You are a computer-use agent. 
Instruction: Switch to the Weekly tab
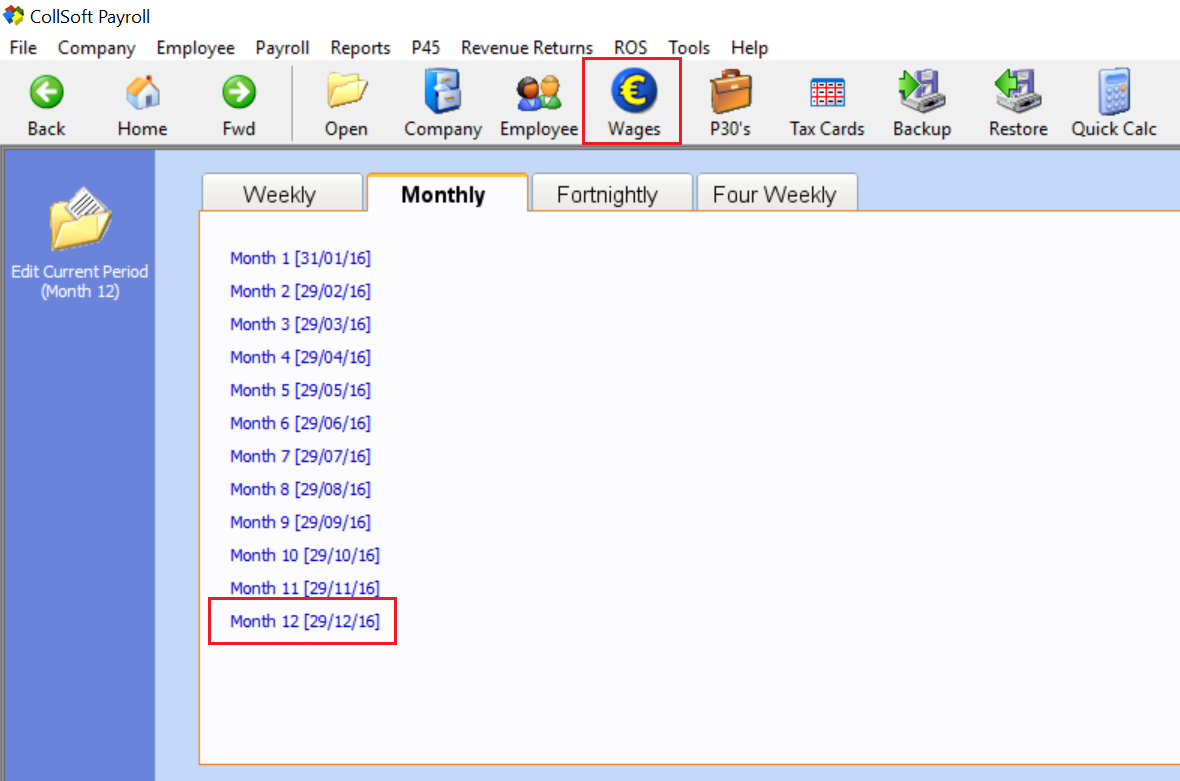(x=279, y=194)
